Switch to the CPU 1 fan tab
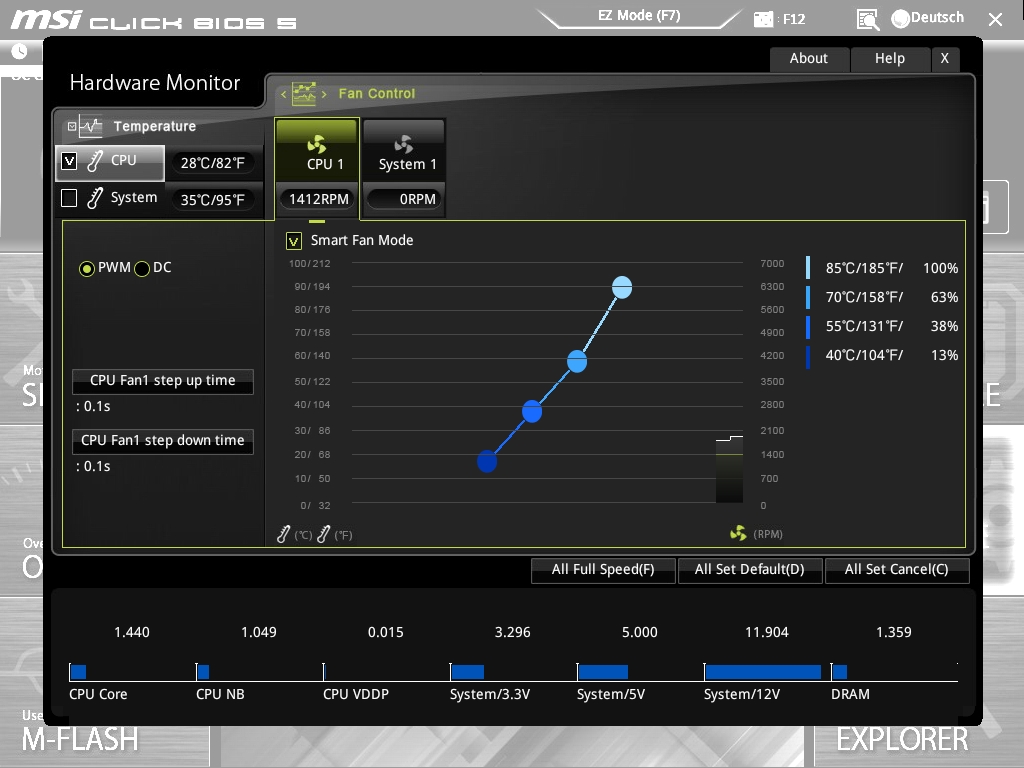 click(x=317, y=167)
